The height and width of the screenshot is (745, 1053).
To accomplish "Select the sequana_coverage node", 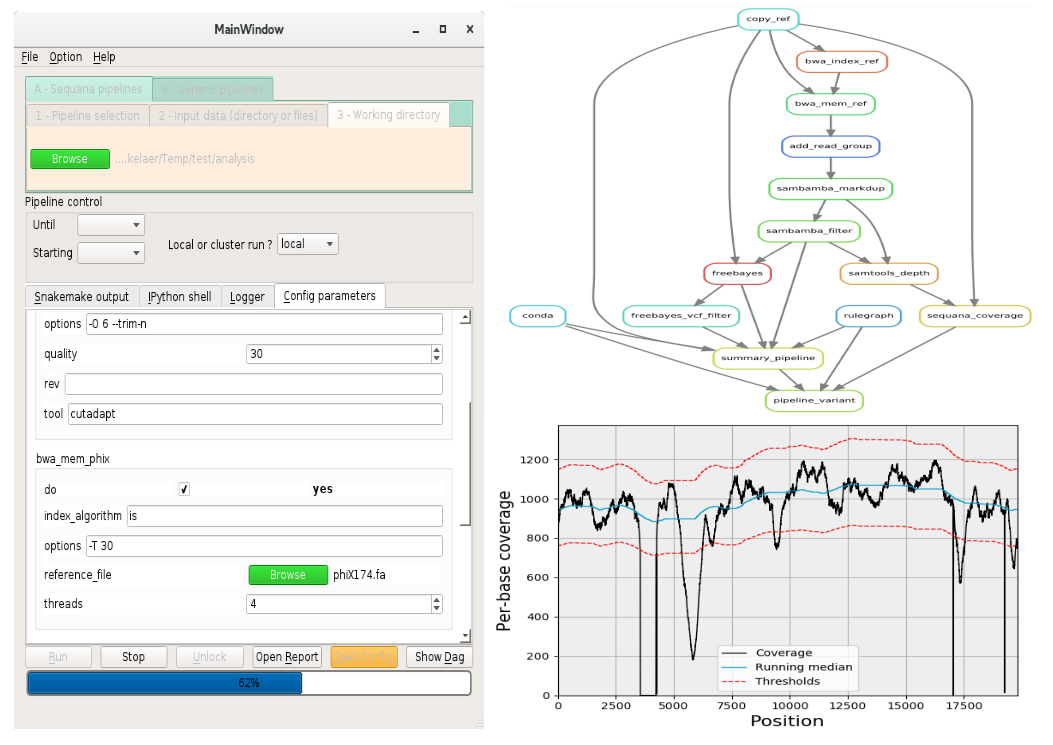I will click(x=974, y=316).
